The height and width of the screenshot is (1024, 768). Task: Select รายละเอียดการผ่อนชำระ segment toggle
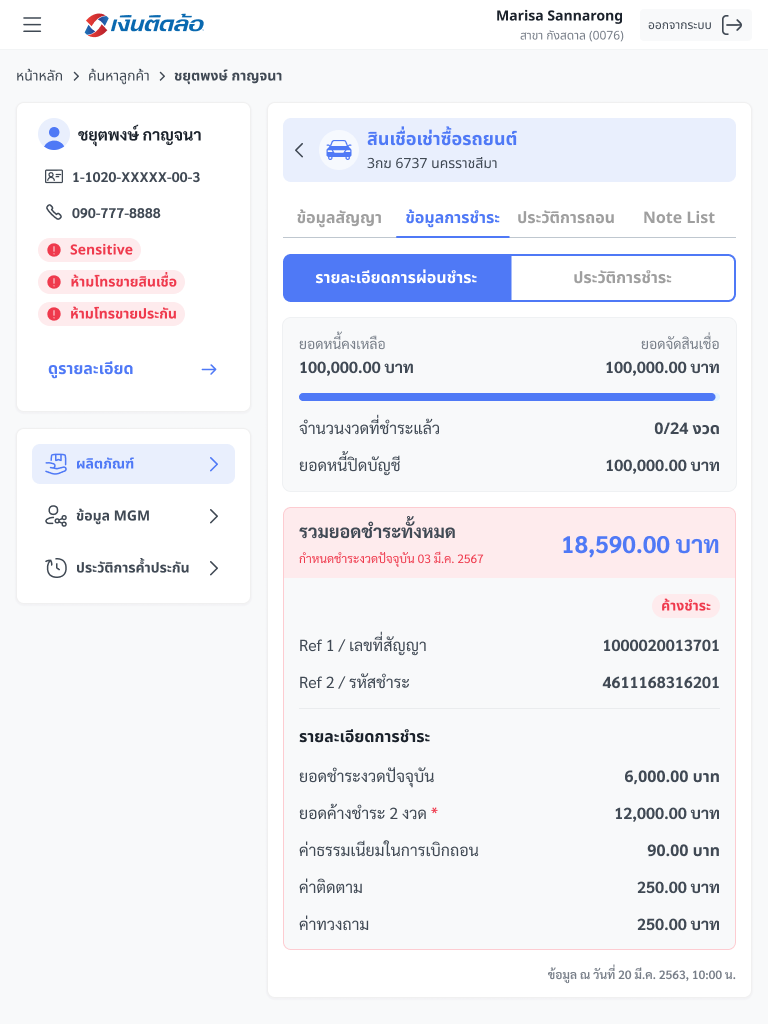pyautogui.click(x=397, y=278)
